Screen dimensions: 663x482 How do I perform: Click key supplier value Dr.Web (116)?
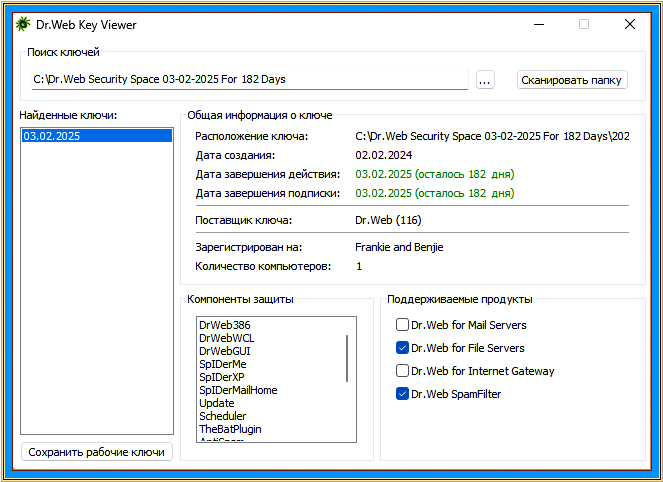tap(388, 220)
